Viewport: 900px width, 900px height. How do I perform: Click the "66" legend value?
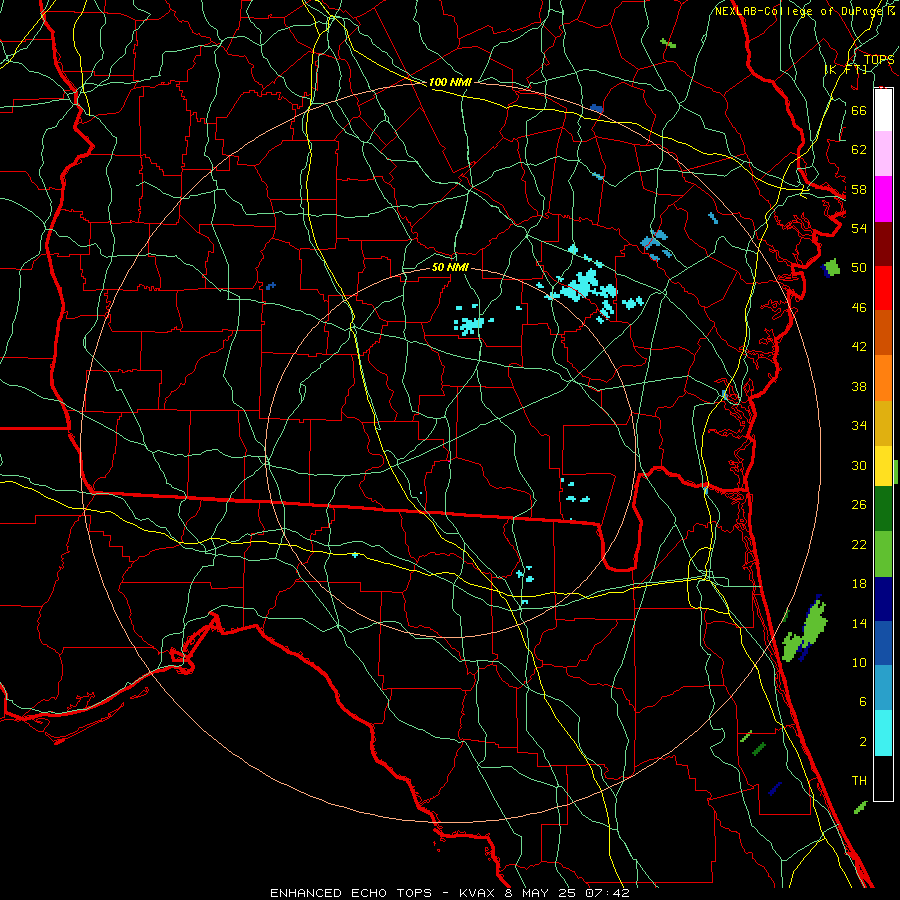(859, 110)
